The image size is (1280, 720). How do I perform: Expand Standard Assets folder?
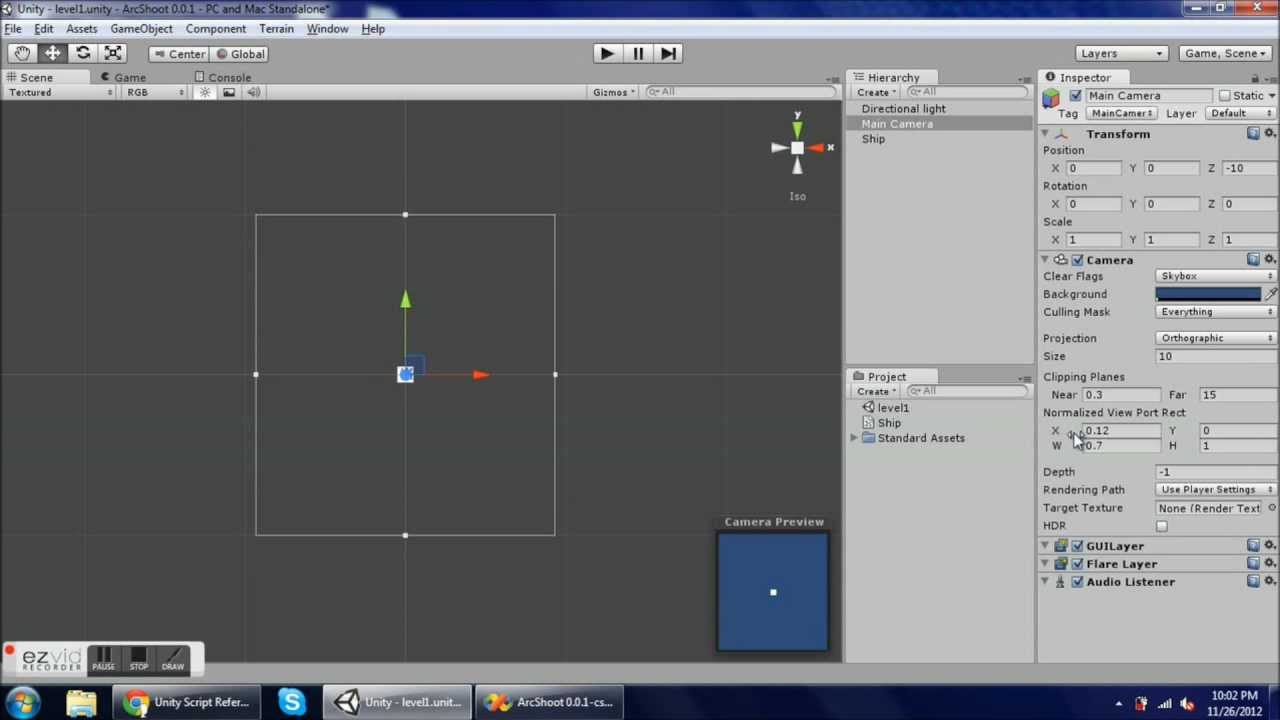[854, 438]
